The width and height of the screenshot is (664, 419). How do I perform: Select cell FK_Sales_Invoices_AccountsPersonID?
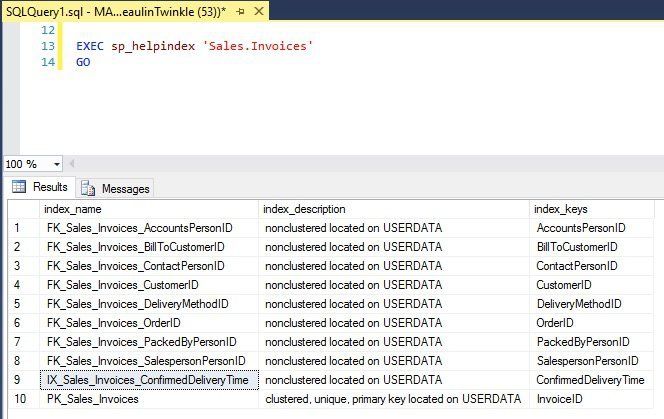149,228
